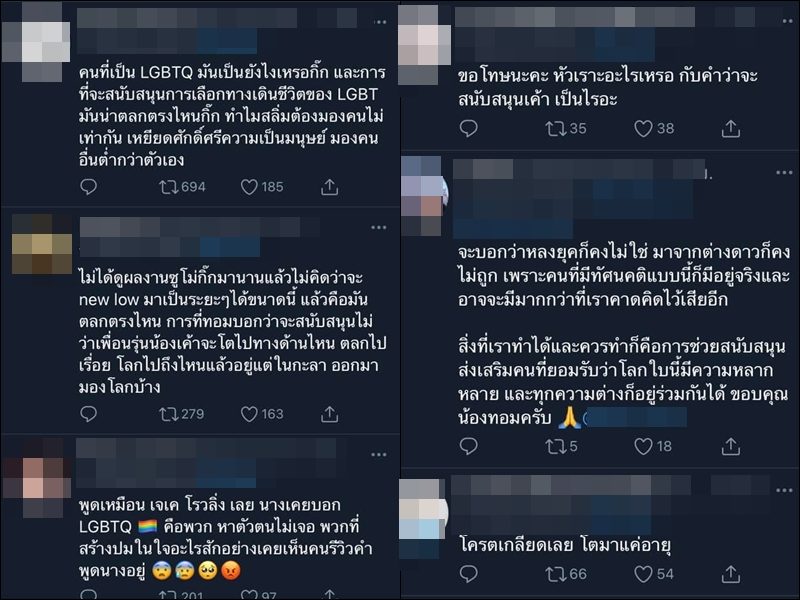Open more options menu on bottom-right tweet
800x600 pixels.
[784, 490]
